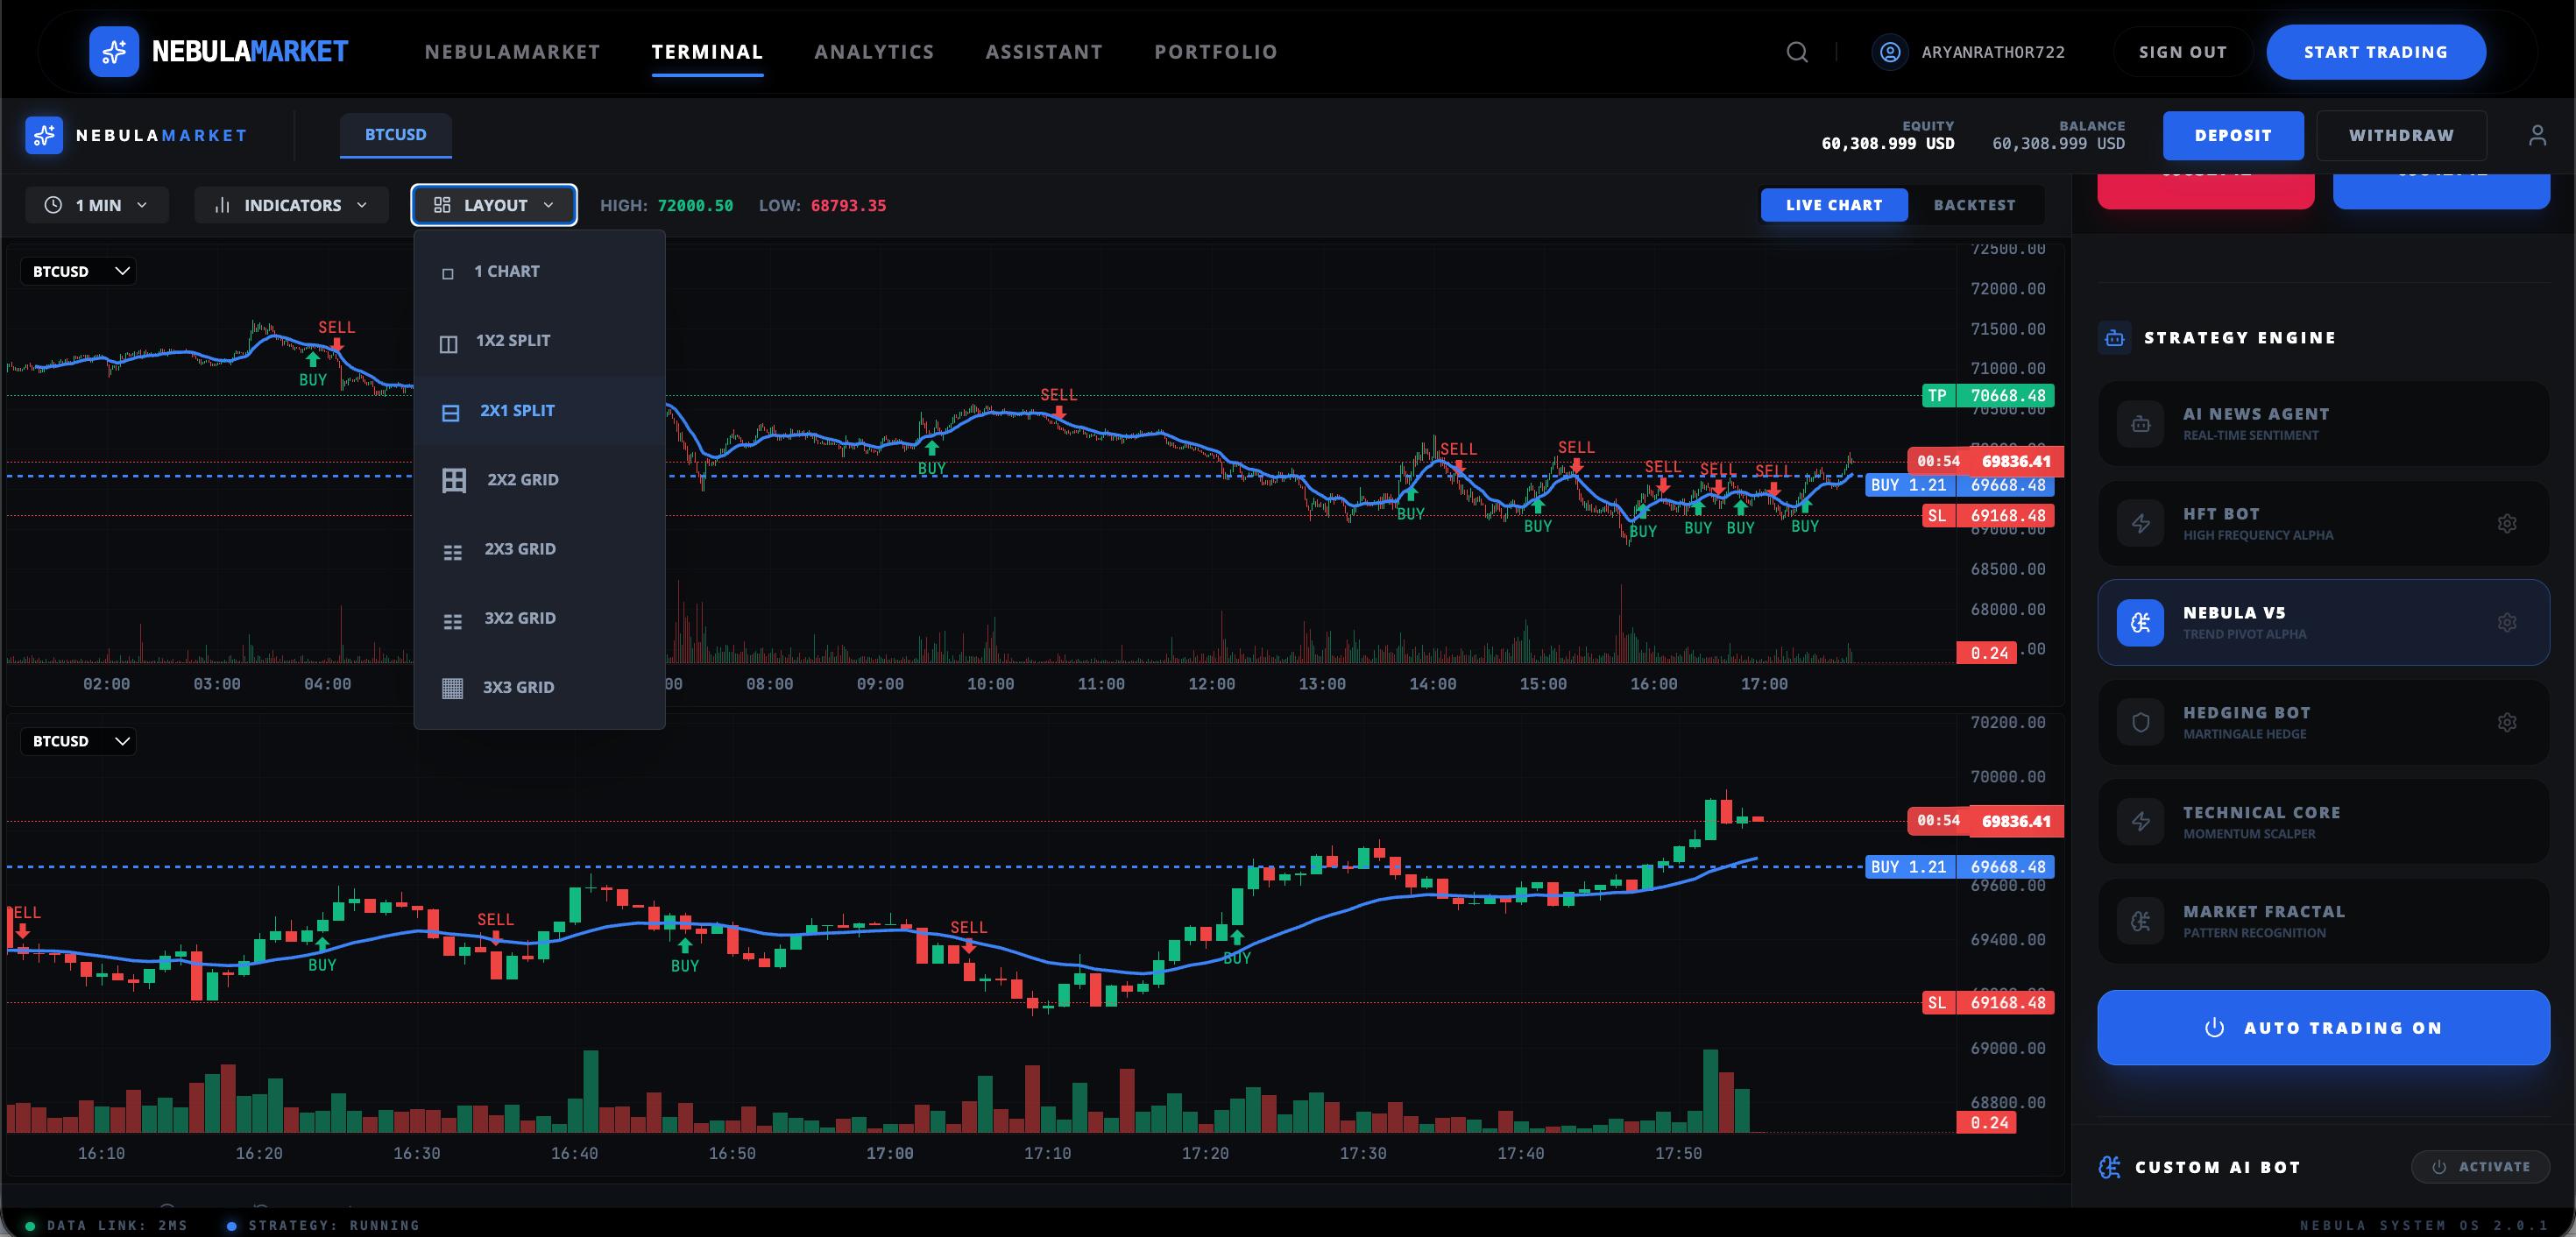Click the AI News Agent robot icon
The width and height of the screenshot is (2576, 1237).
(2140, 424)
